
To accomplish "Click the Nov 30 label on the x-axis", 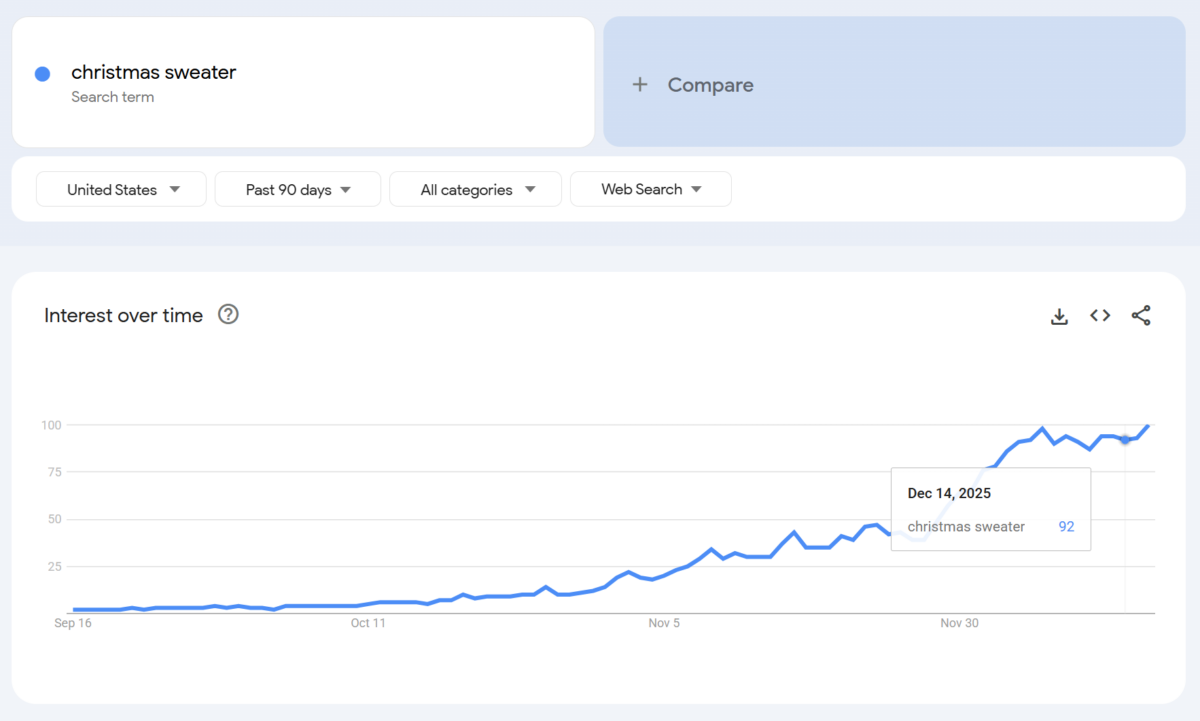I will click(959, 623).
